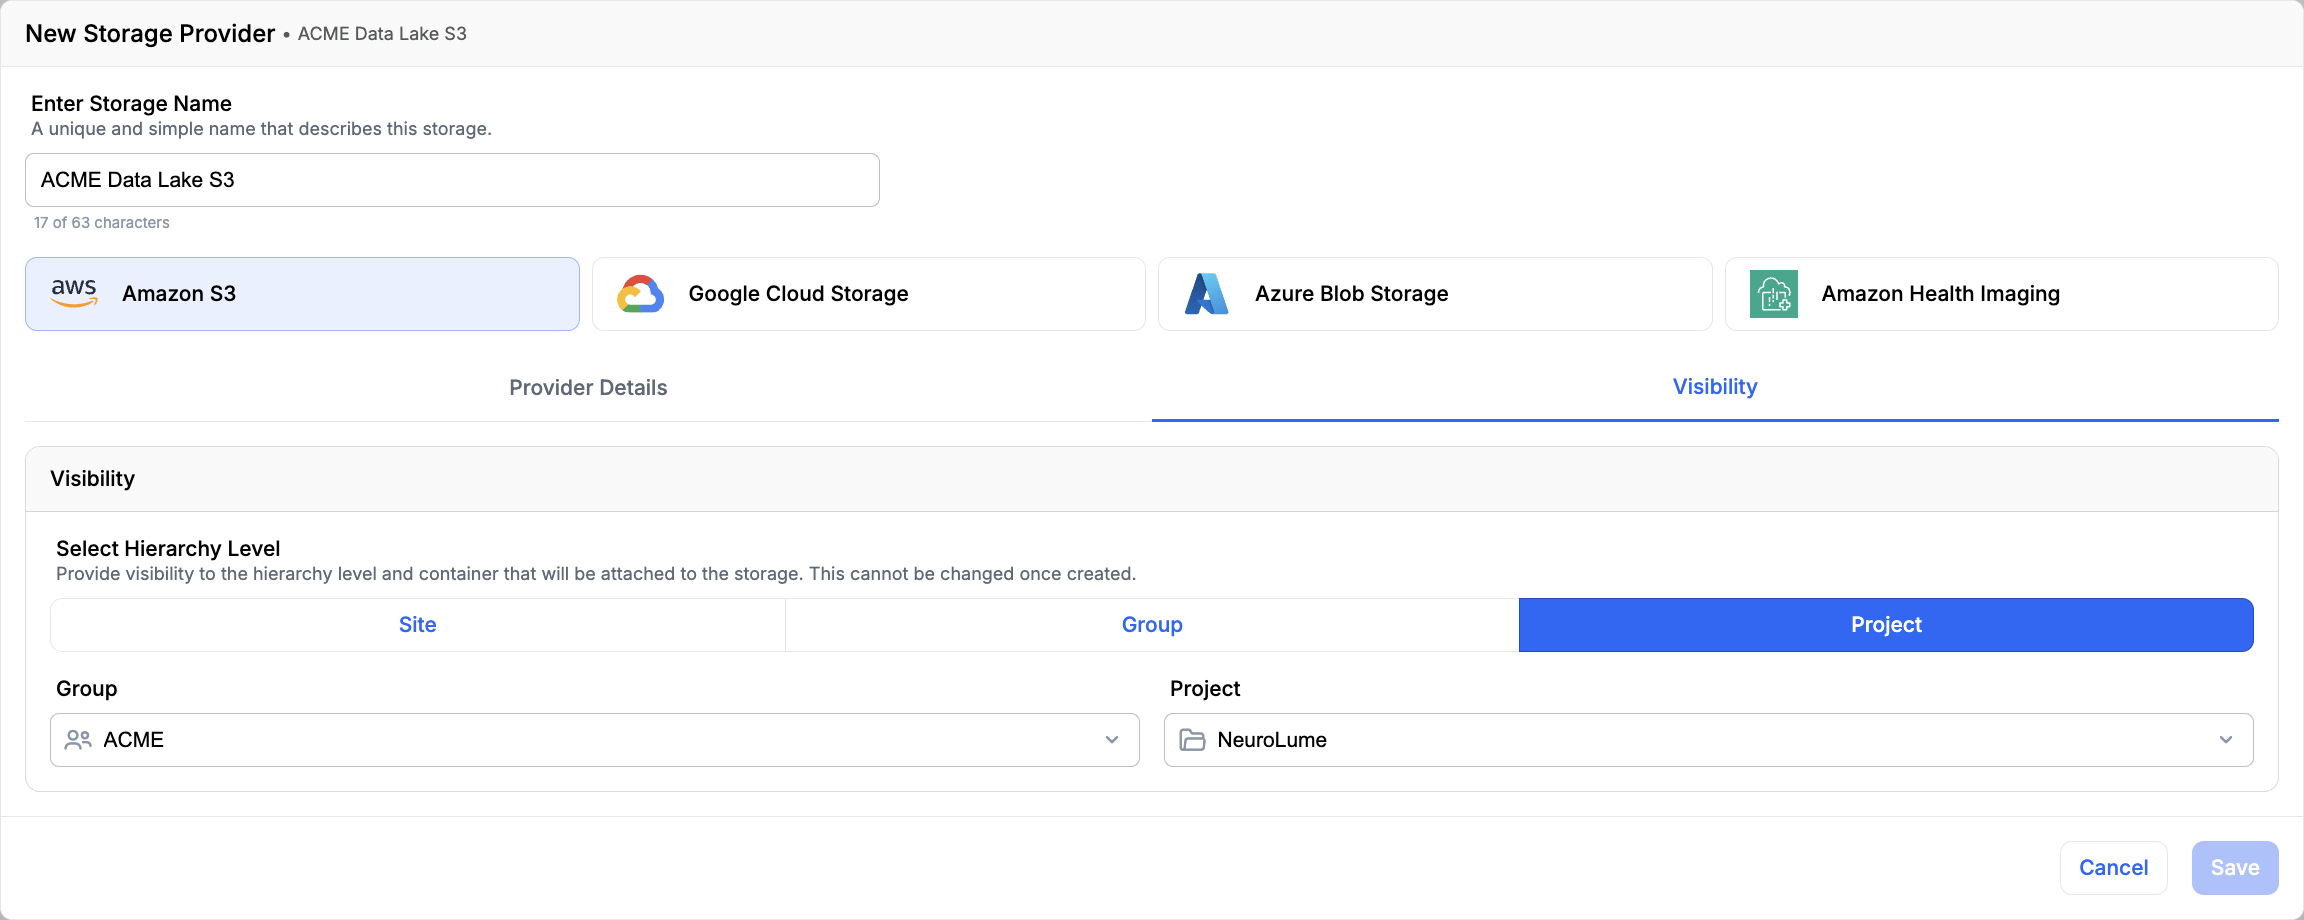Open the Group dropdown showing ACME
The width and height of the screenshot is (2304, 920).
[595, 740]
